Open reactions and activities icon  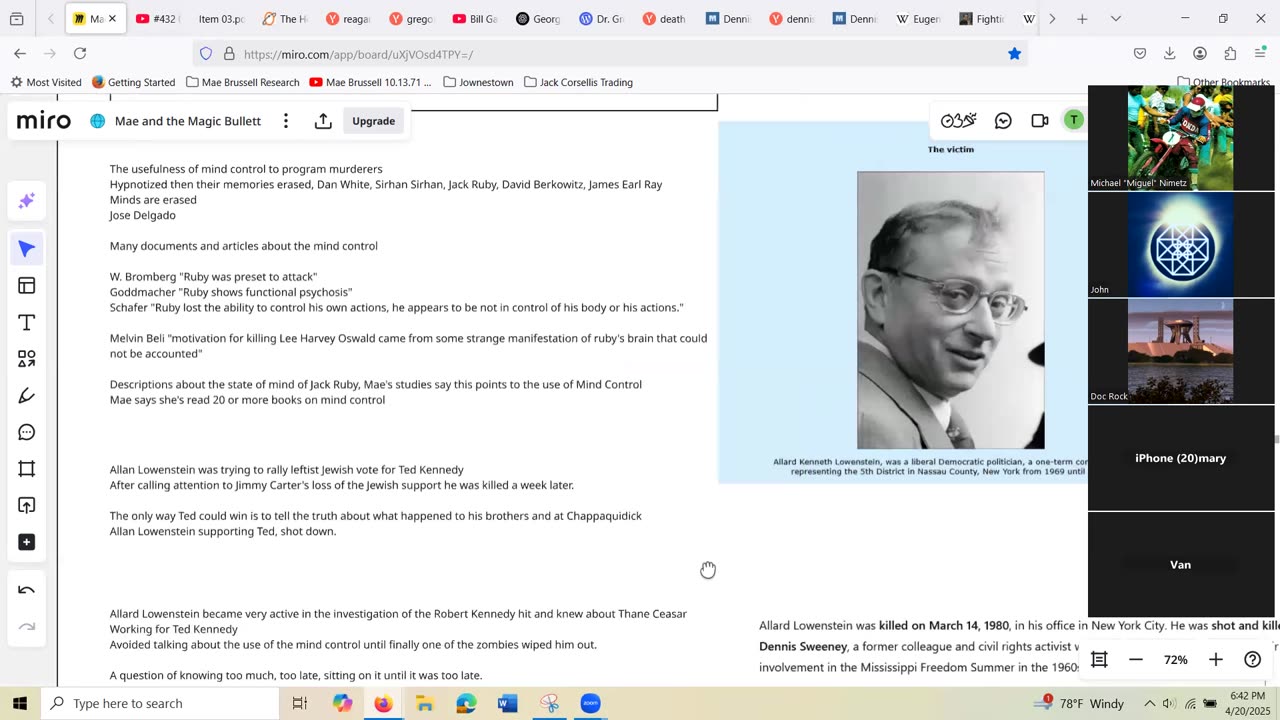click(958, 121)
